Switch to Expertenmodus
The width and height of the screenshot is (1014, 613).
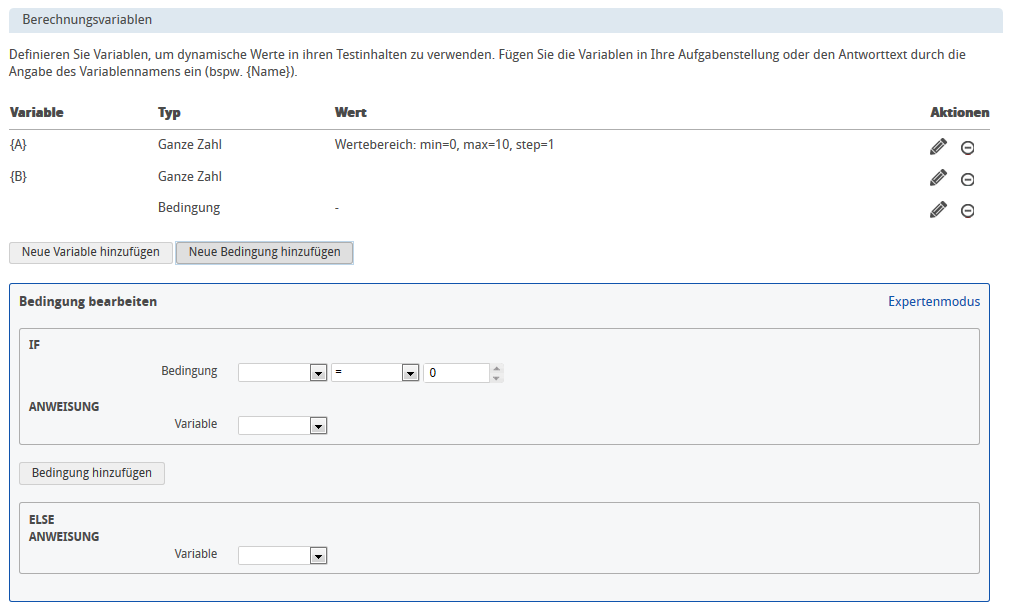click(933, 301)
